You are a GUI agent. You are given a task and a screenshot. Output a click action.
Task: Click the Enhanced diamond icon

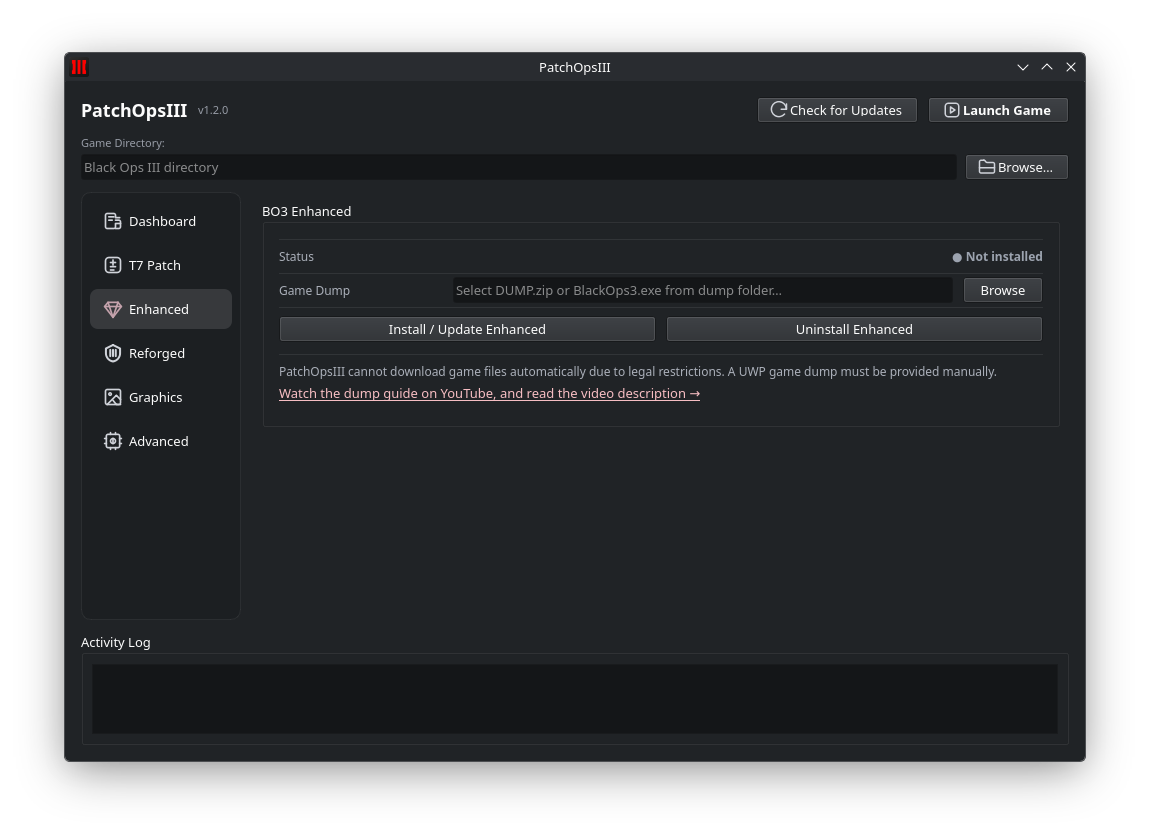click(x=112, y=309)
